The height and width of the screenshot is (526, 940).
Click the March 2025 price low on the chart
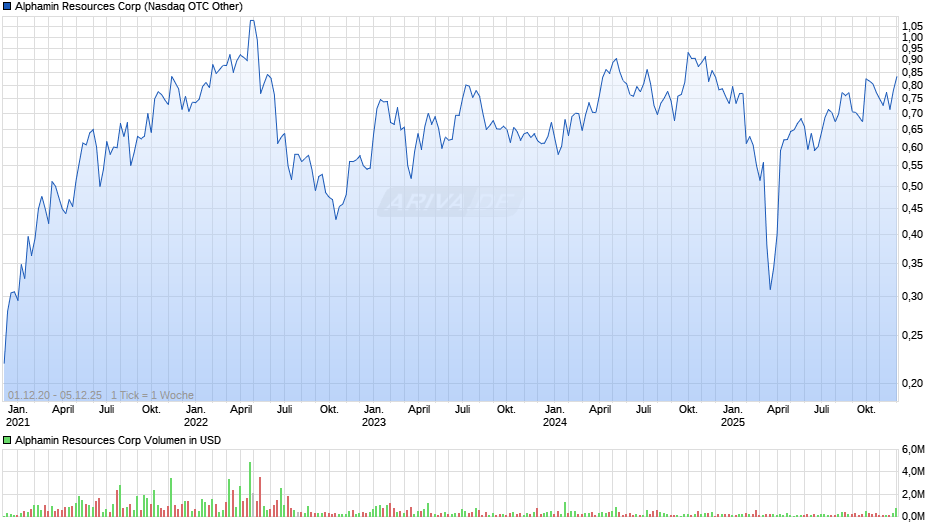770,290
